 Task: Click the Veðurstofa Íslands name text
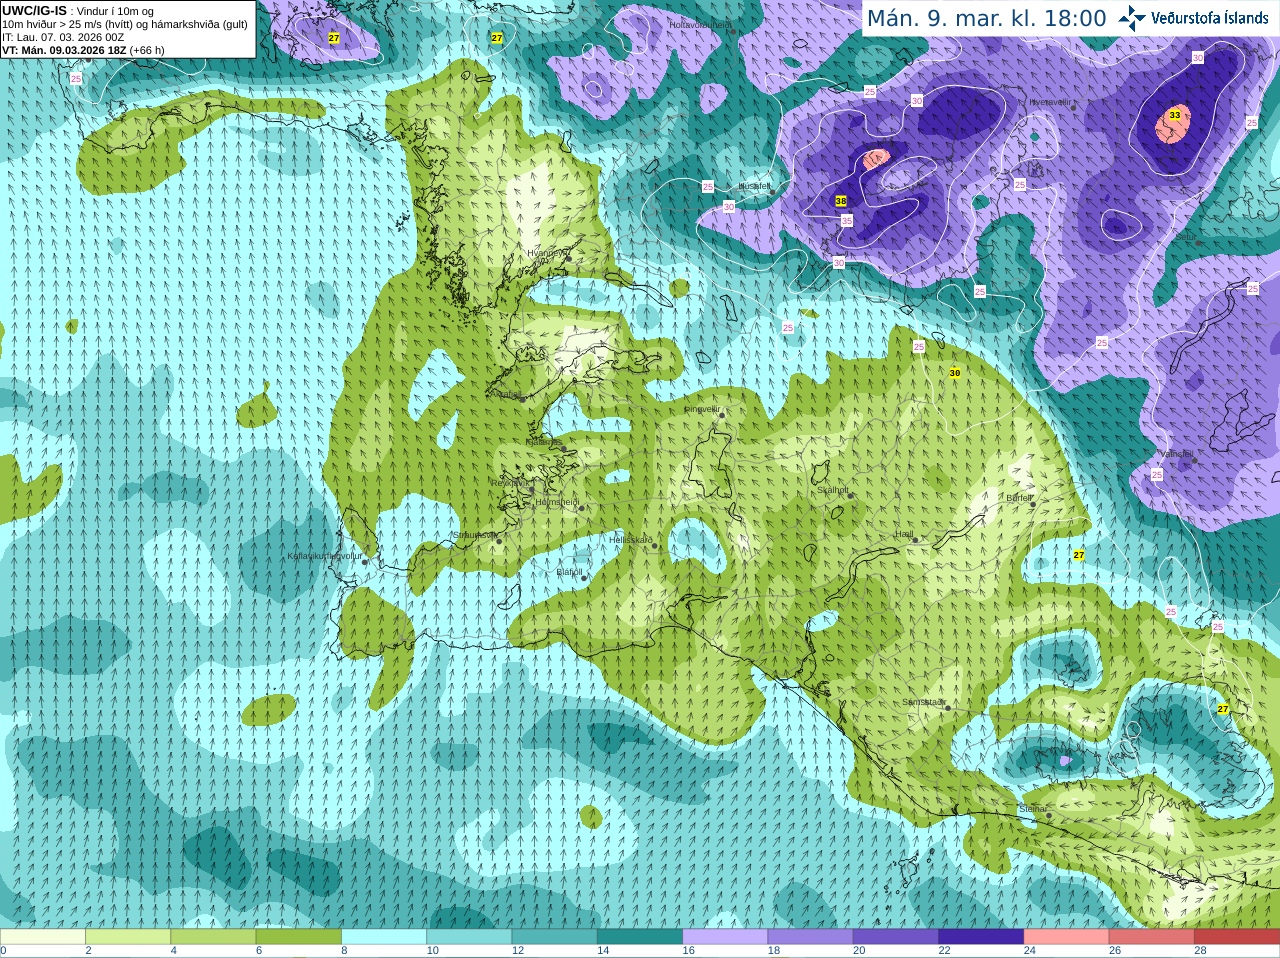tap(1210, 17)
